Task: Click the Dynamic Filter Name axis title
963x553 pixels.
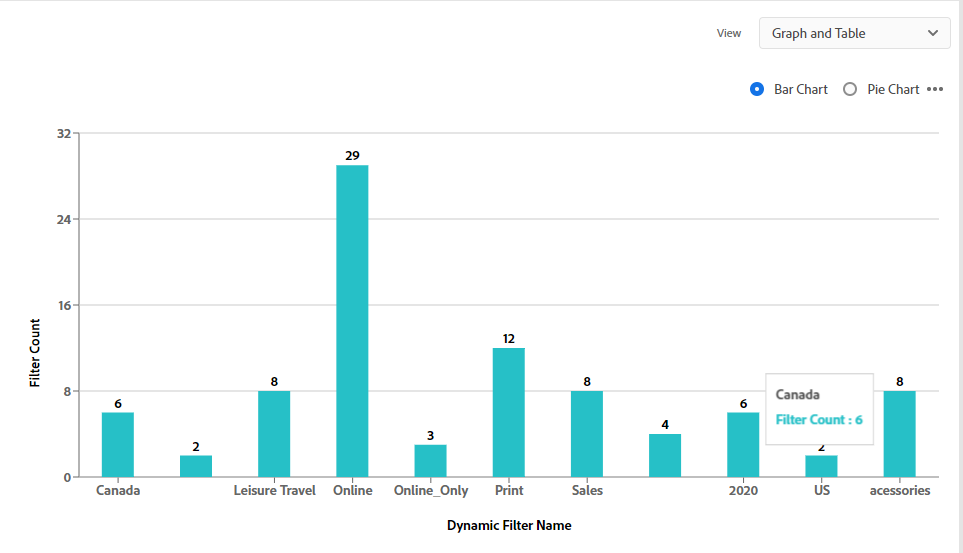Action: (509, 525)
